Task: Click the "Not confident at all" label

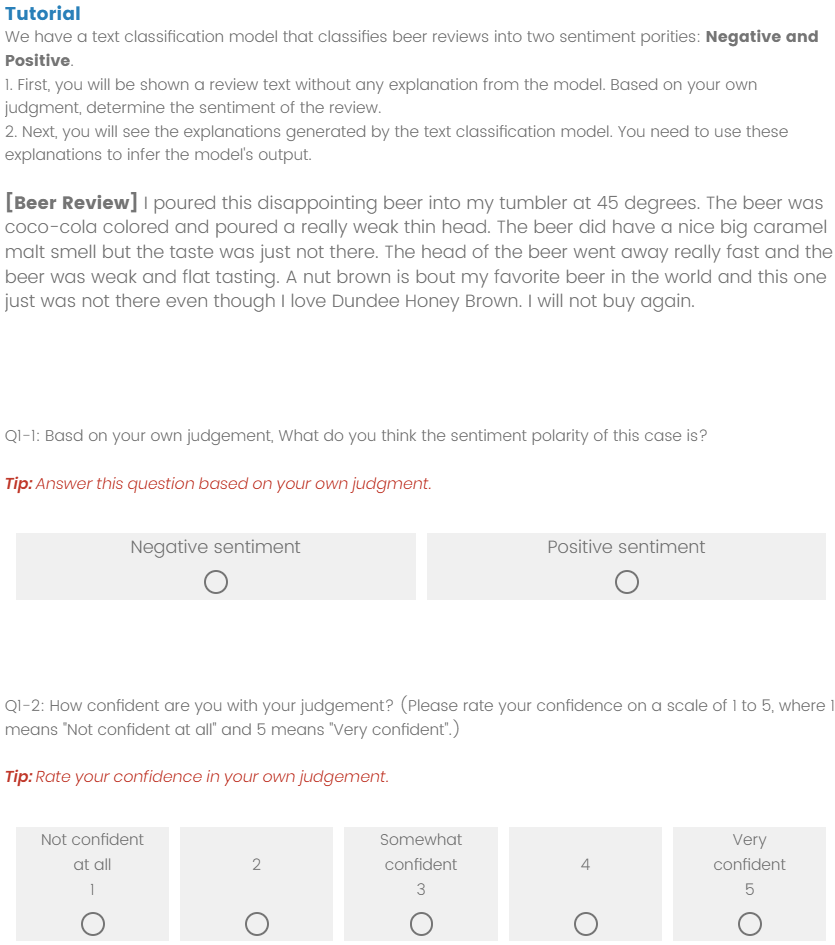Action: pos(92,852)
